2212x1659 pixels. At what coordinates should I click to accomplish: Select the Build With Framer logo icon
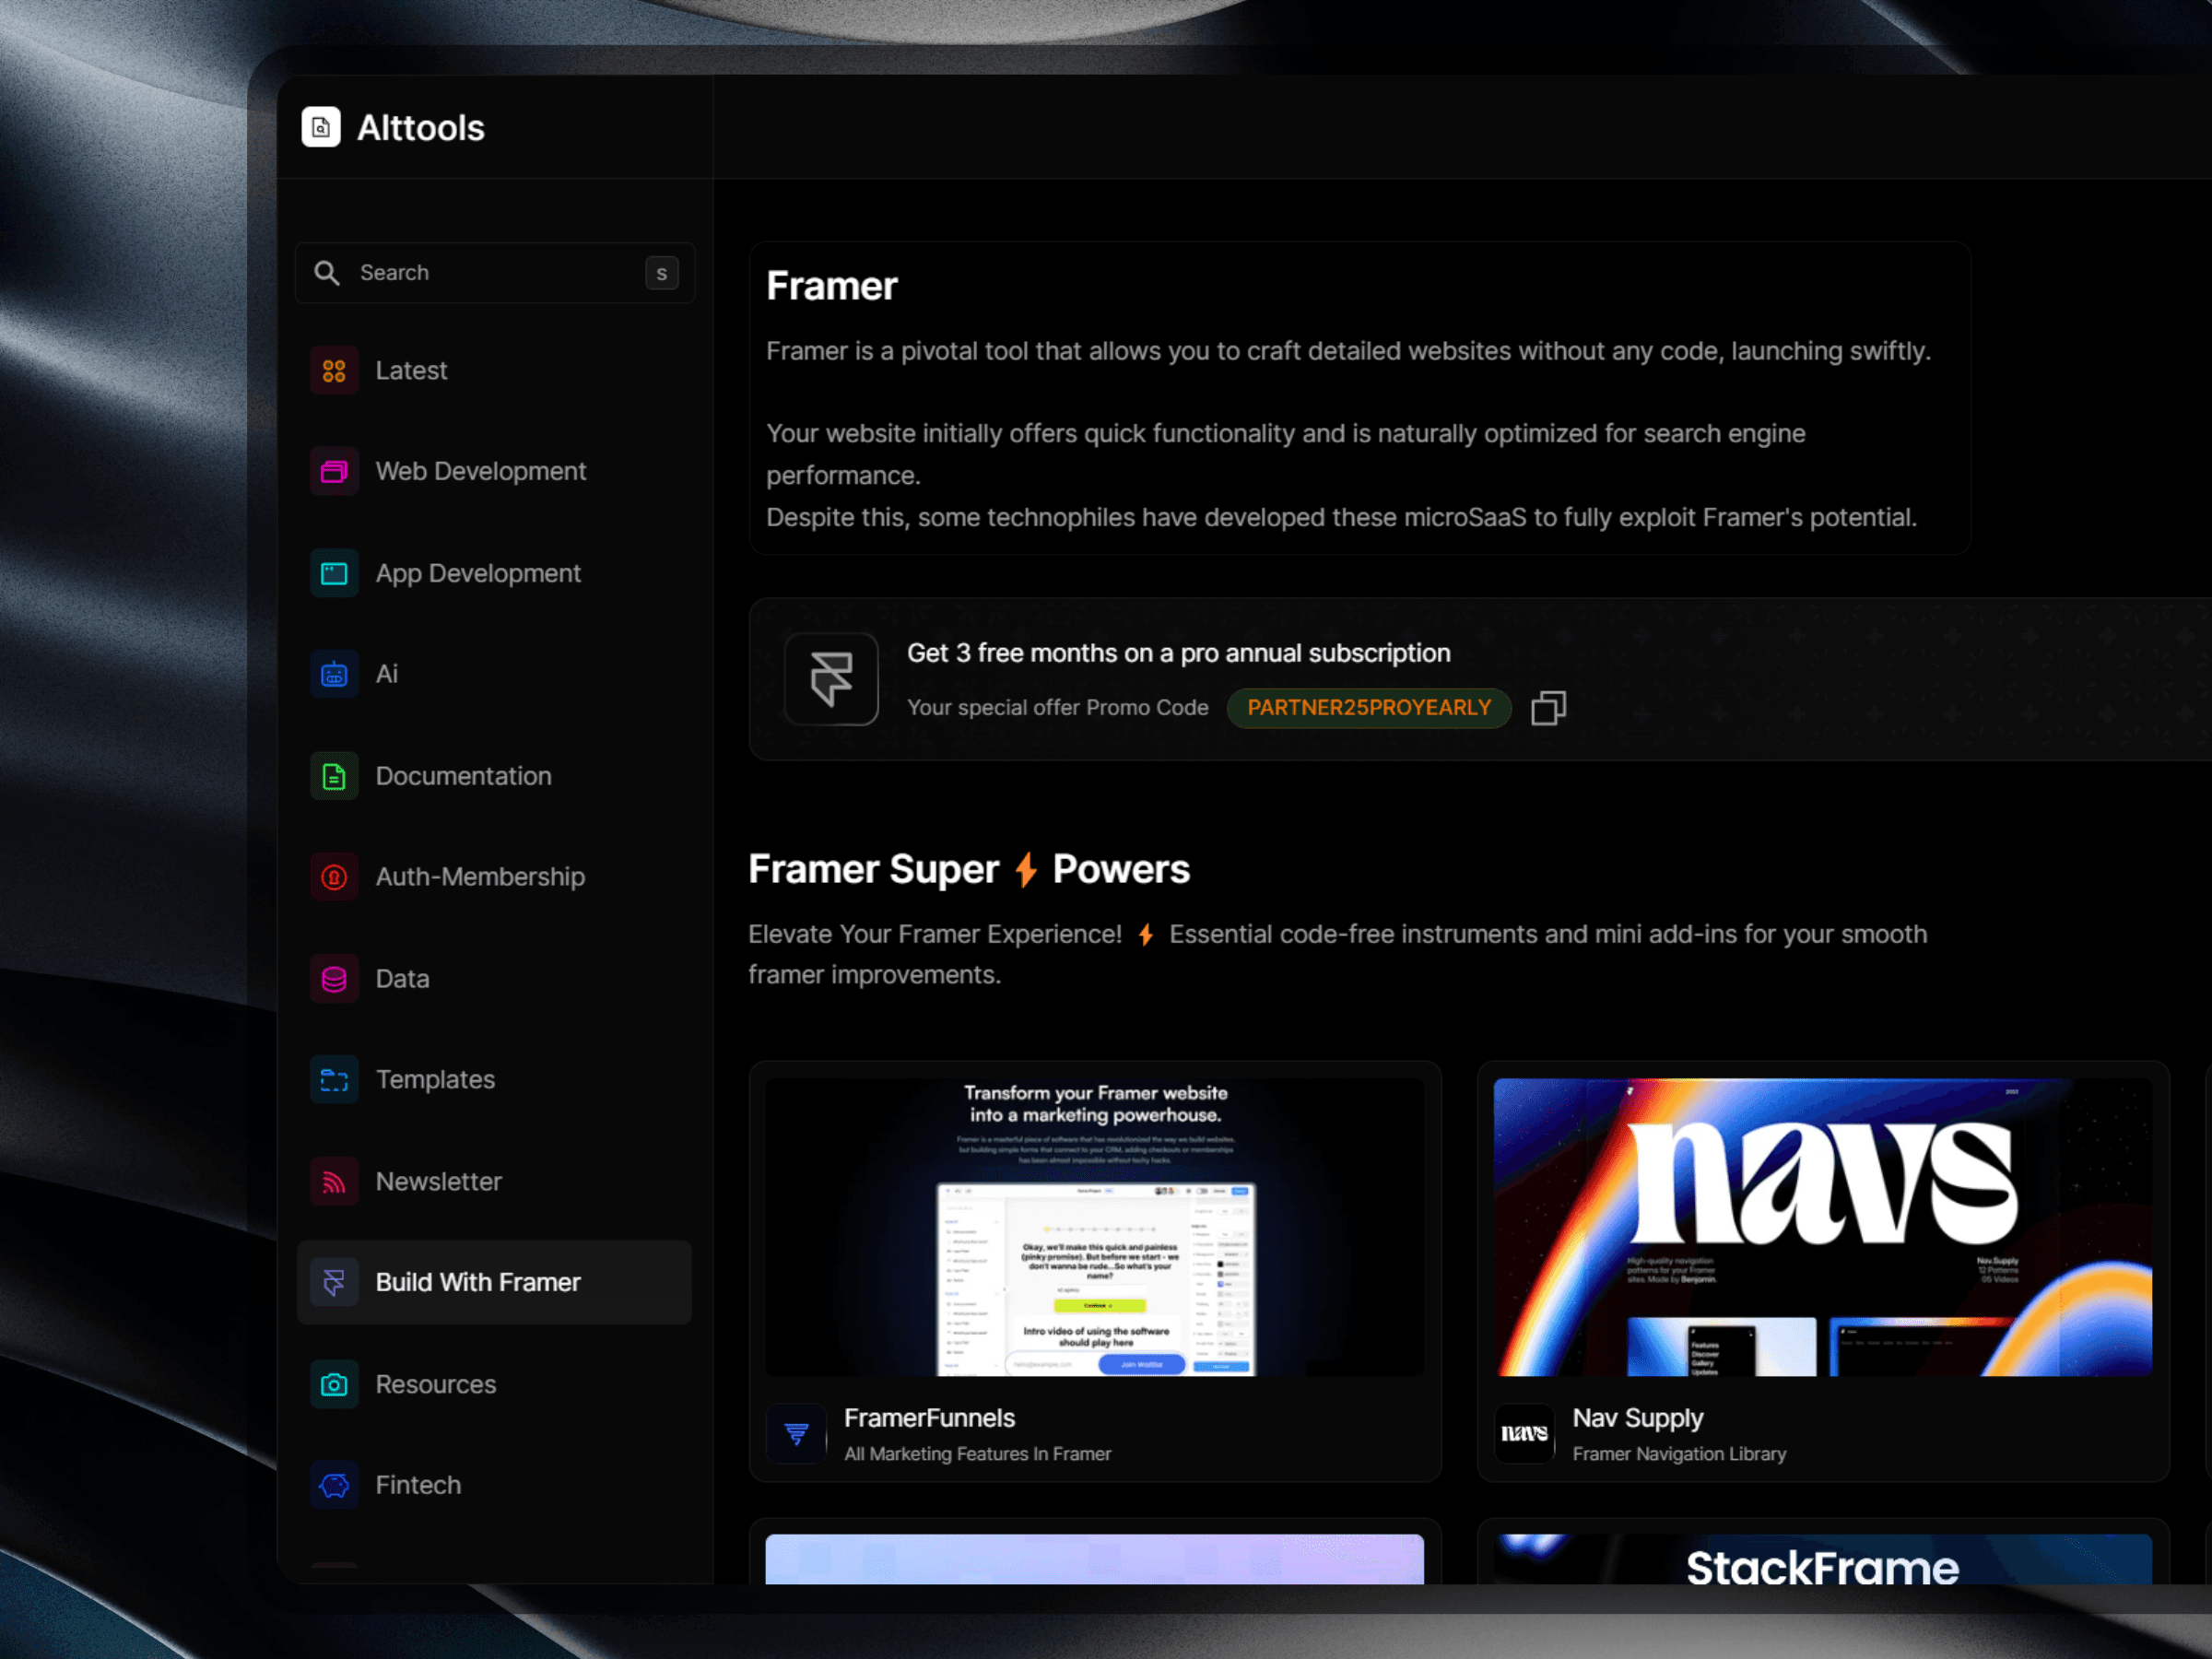[x=332, y=1282]
